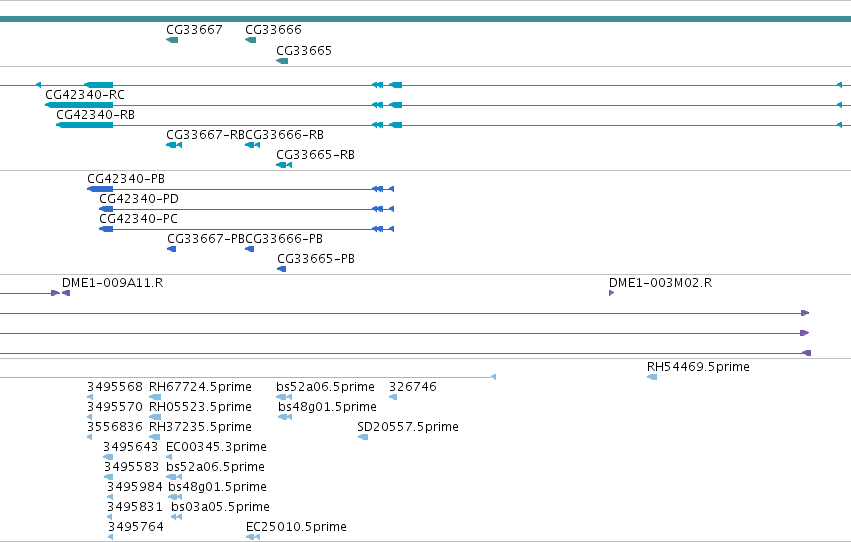Click the EST glyph under SD20557.5prime
851x542 pixels.
(363, 438)
